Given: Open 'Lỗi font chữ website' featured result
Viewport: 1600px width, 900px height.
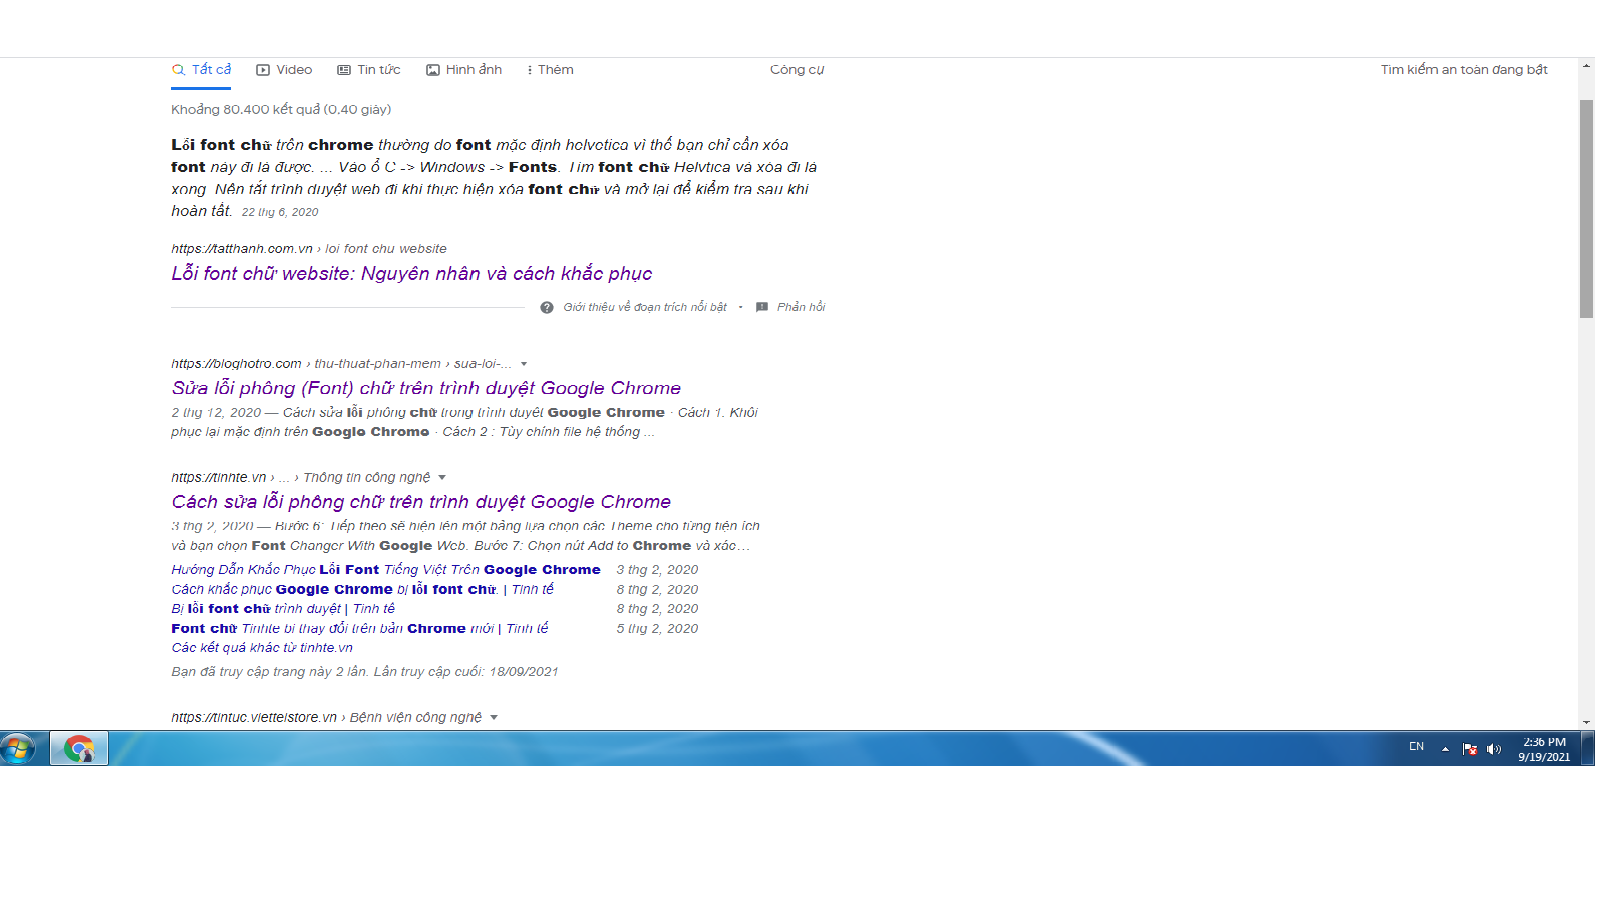Looking at the screenshot, I should 411,273.
